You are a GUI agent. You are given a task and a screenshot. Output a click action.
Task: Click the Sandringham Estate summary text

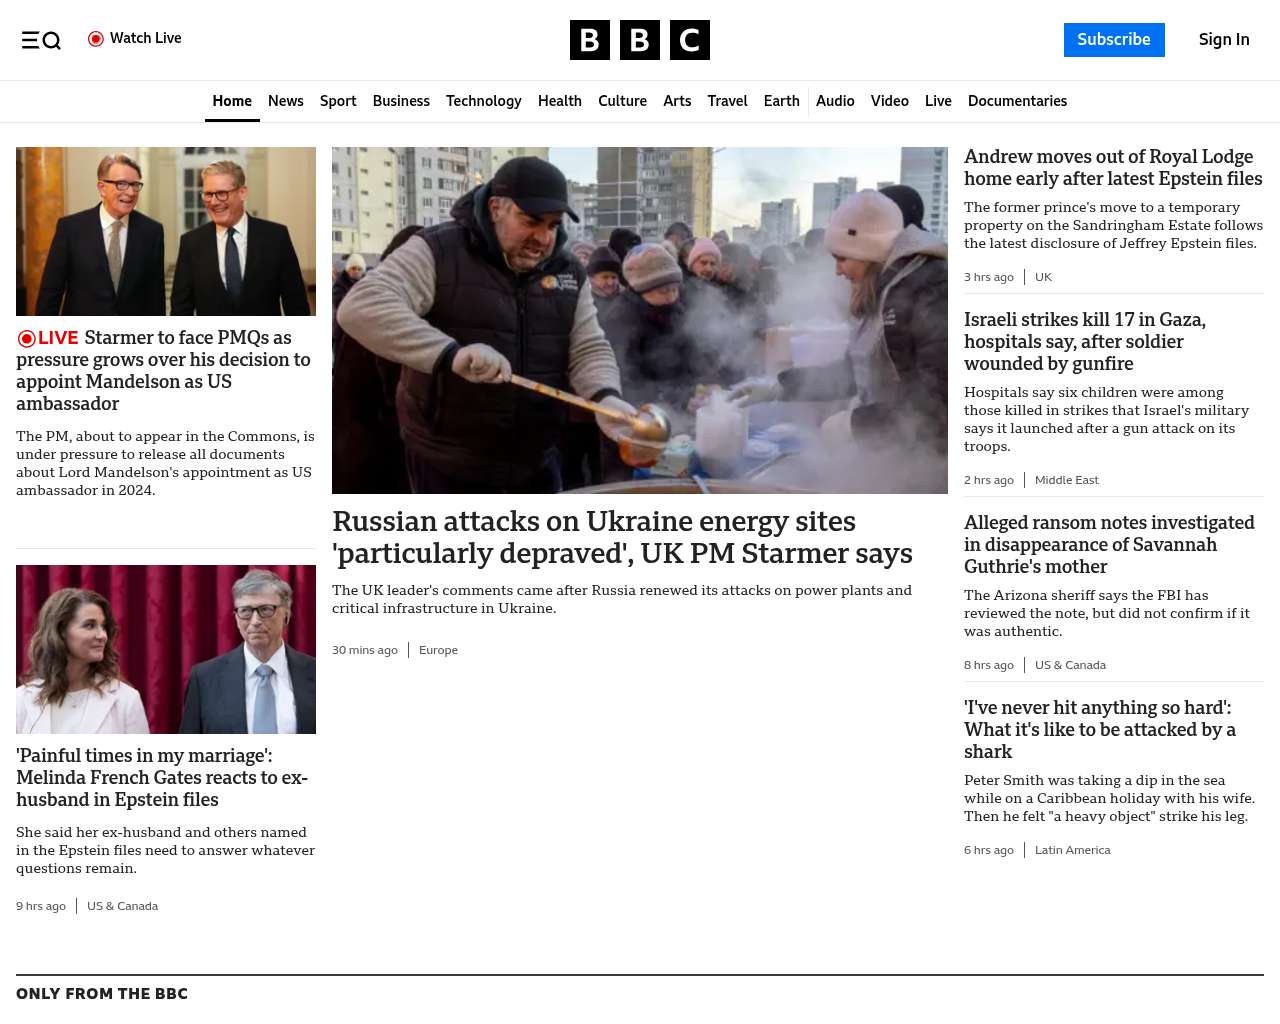tap(1113, 225)
